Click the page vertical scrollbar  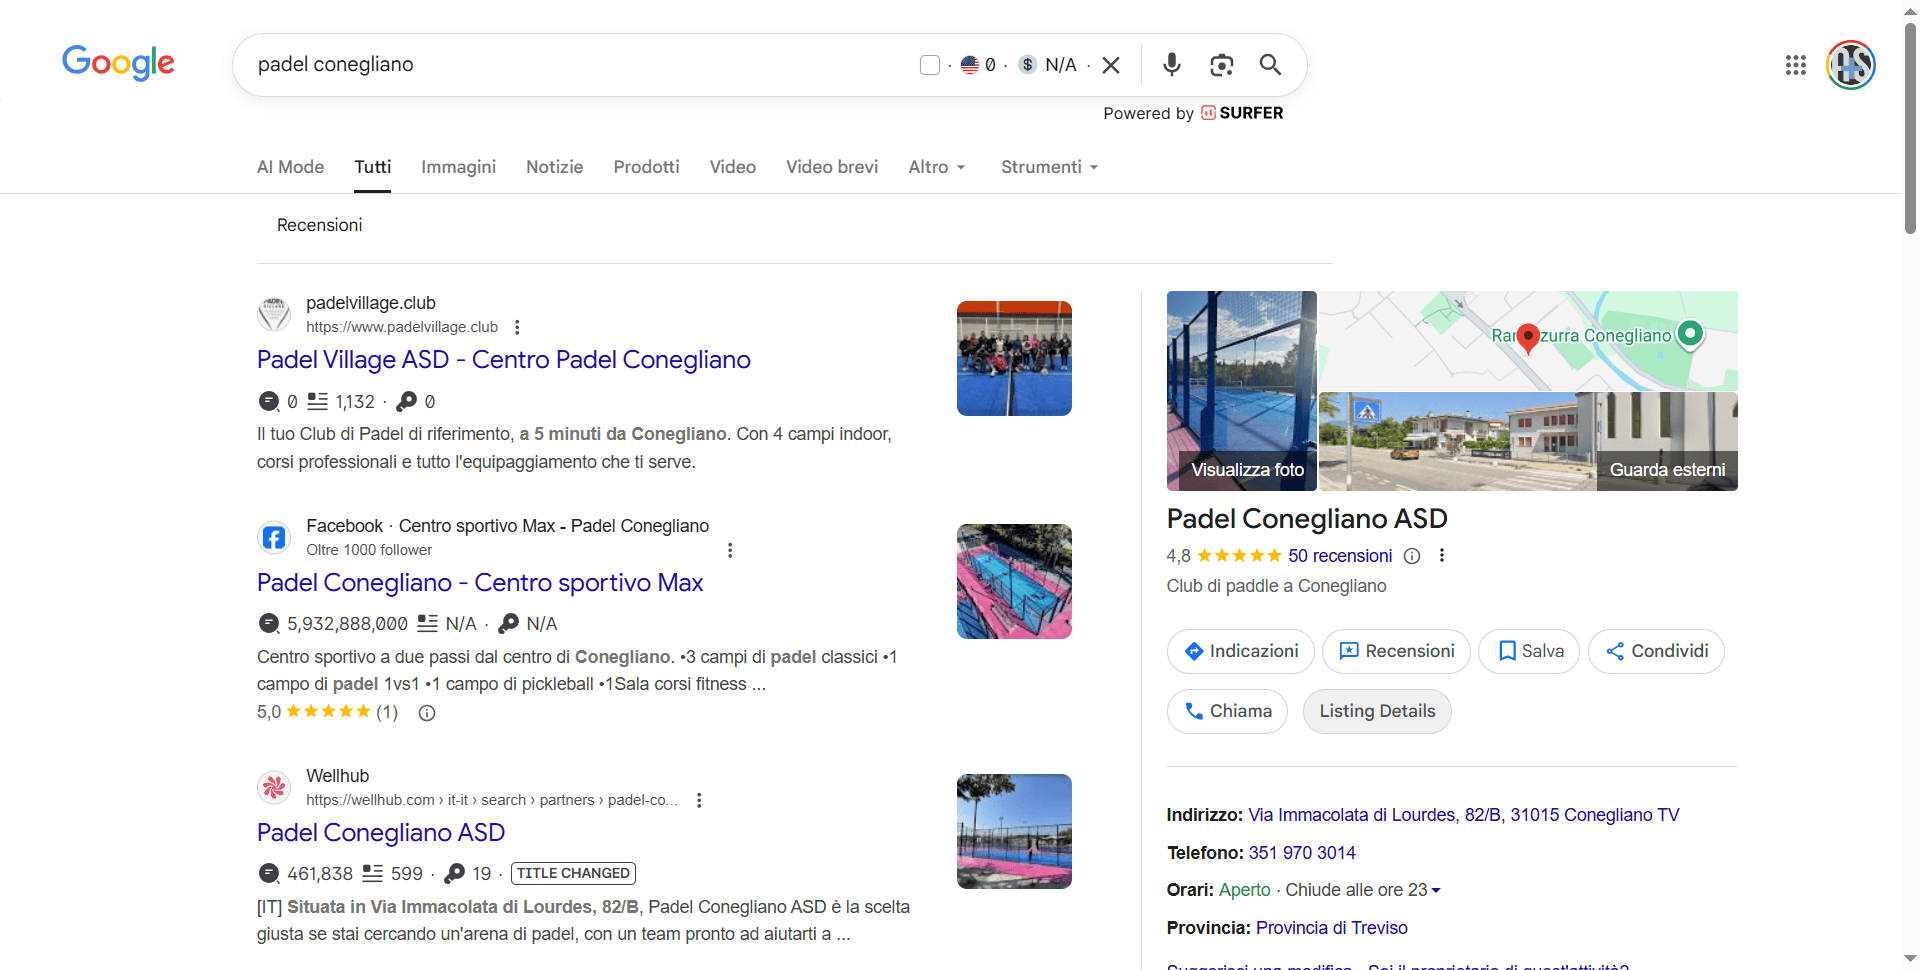coord(1910,130)
